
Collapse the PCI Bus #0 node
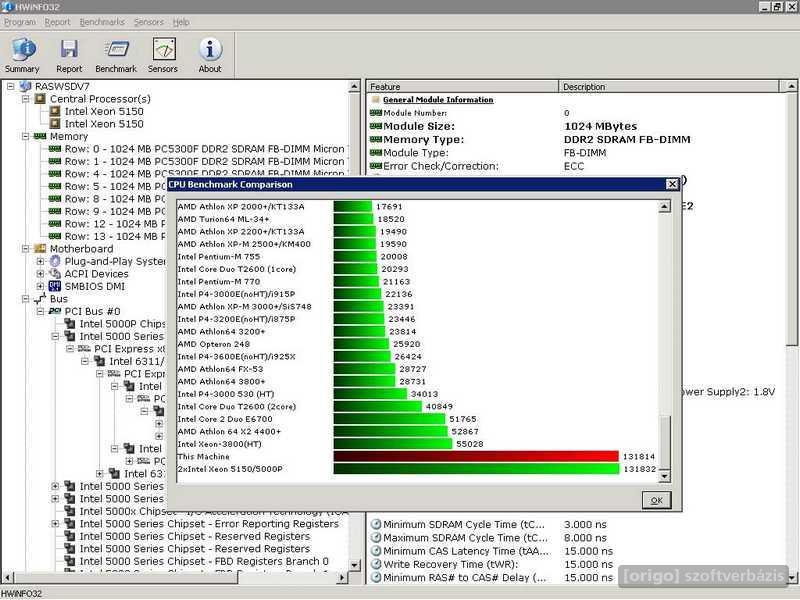40,311
